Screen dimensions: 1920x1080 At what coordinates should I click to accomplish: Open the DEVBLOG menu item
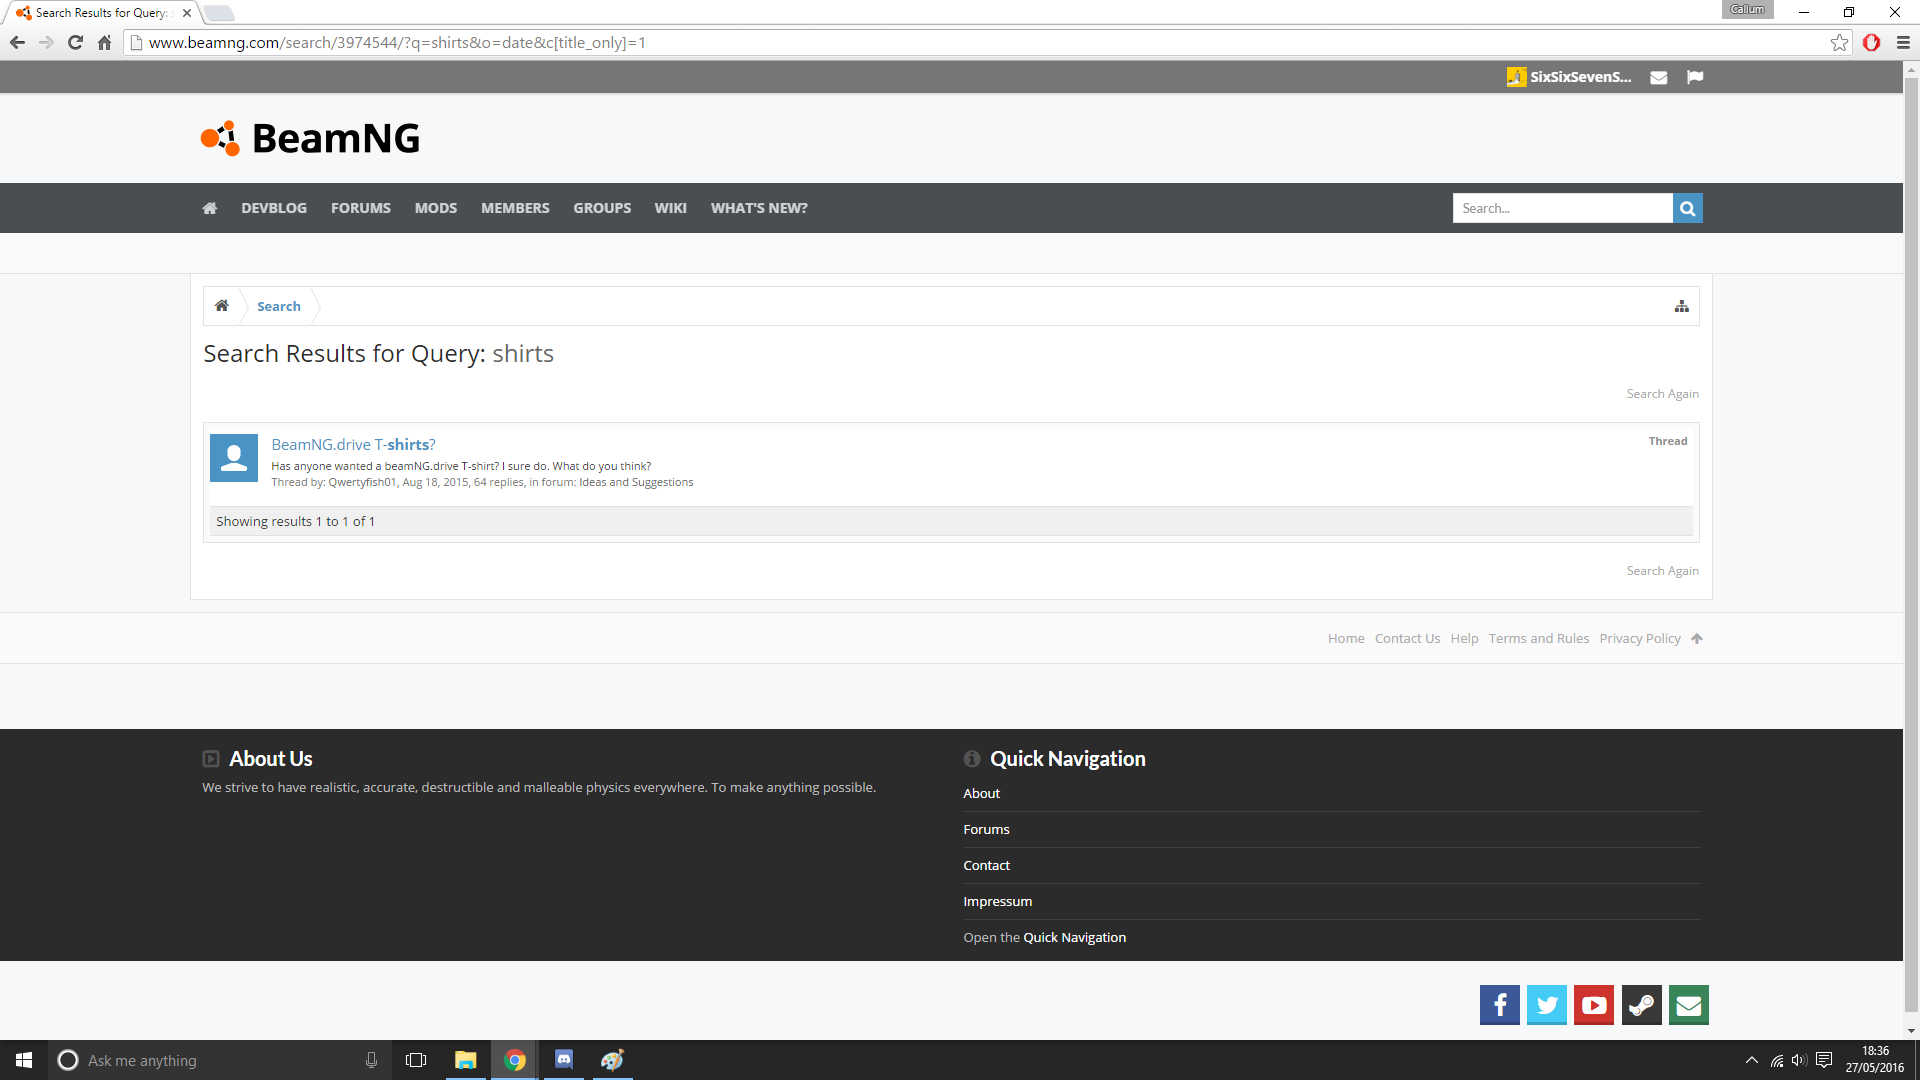coord(274,208)
